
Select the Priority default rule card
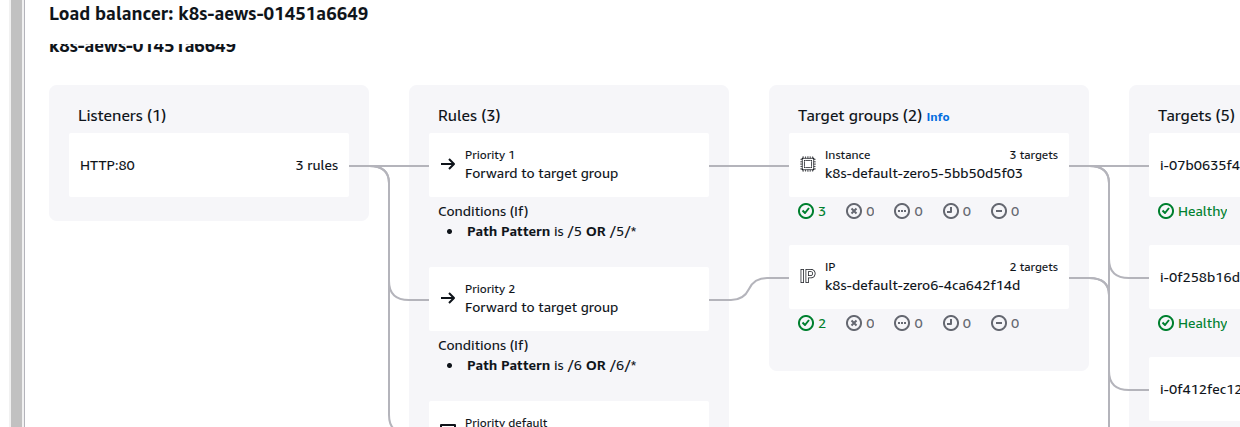coord(569,414)
